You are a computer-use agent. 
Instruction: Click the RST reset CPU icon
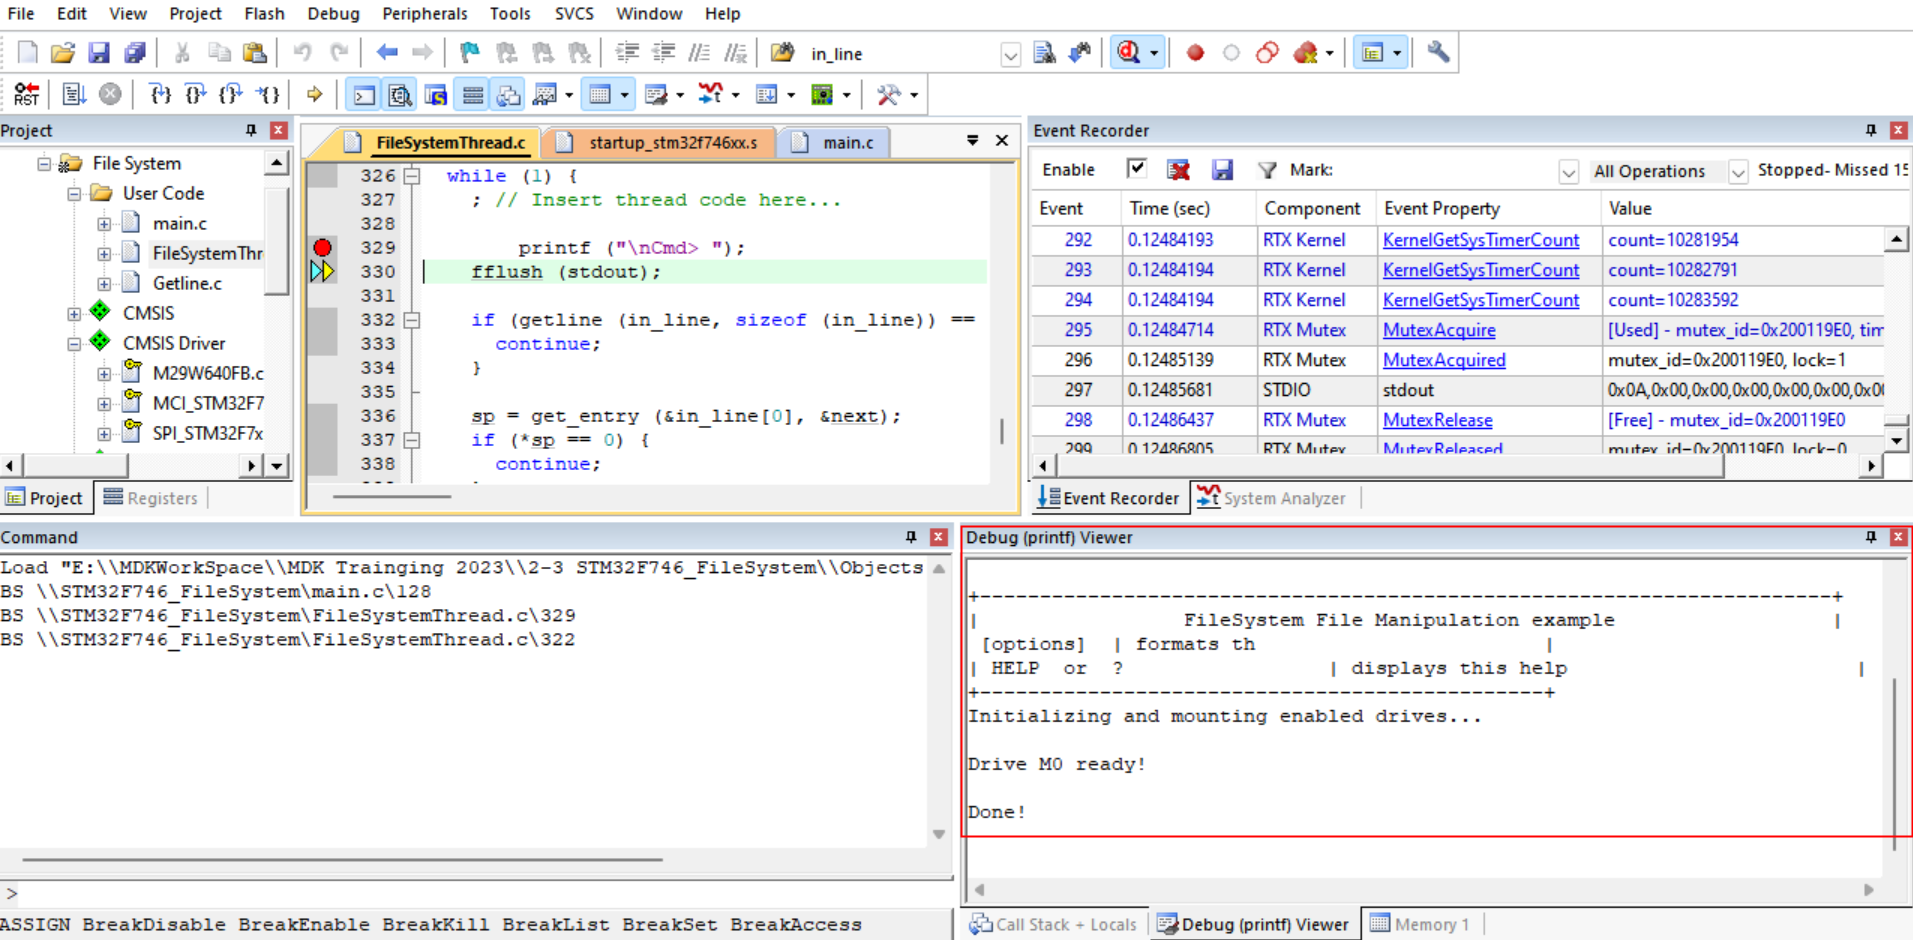point(27,94)
